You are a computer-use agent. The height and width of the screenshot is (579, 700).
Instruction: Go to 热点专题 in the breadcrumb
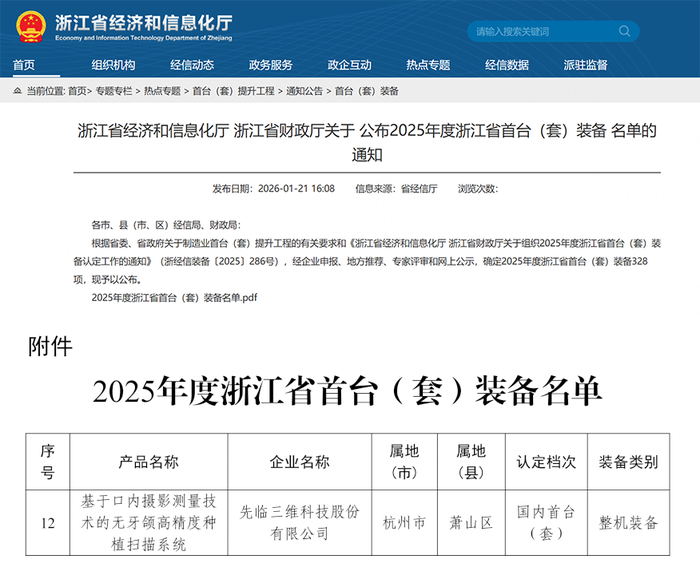click(162, 91)
